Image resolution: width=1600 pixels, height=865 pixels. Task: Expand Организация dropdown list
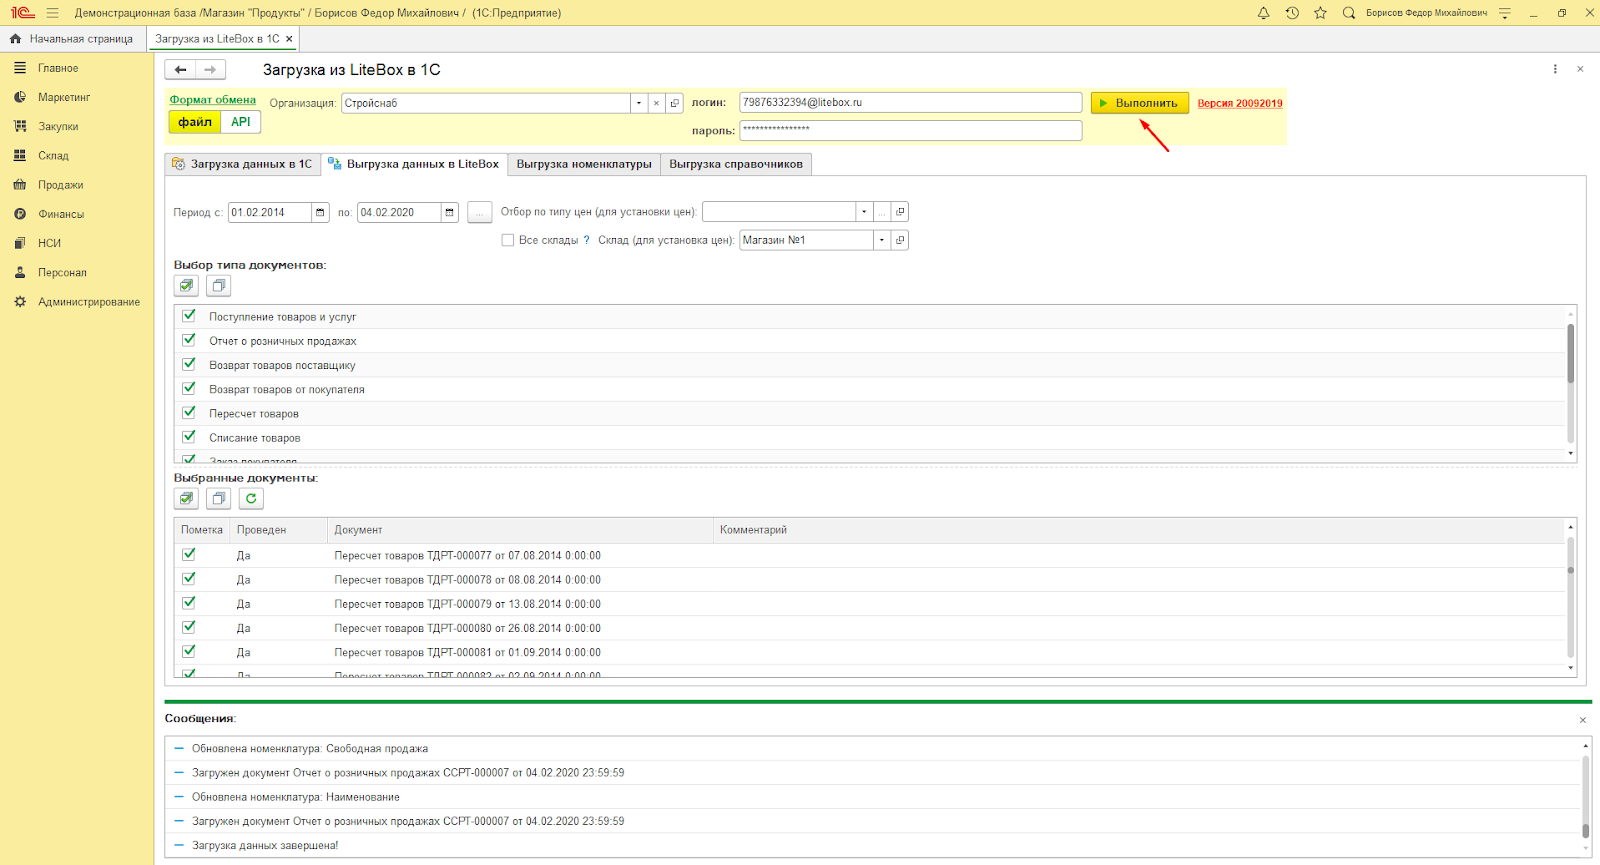[x=638, y=103]
